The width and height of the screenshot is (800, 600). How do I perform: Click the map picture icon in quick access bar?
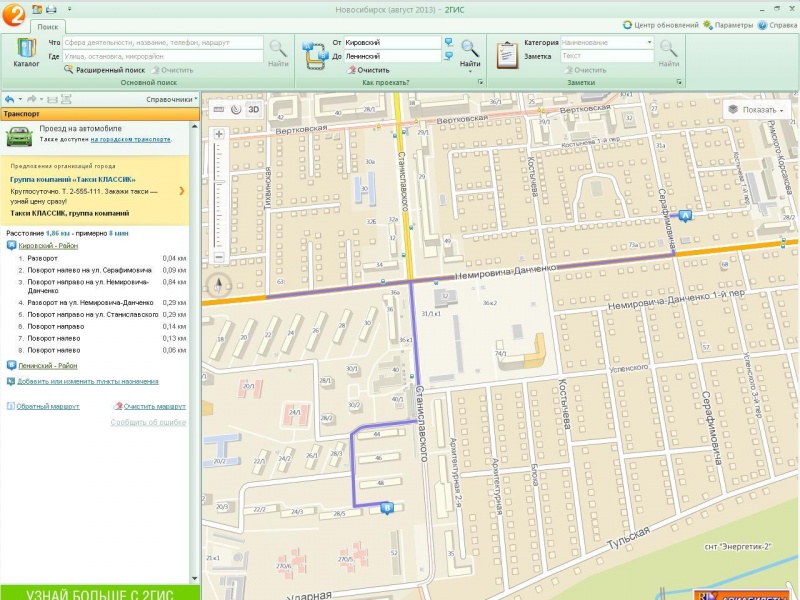[37, 9]
